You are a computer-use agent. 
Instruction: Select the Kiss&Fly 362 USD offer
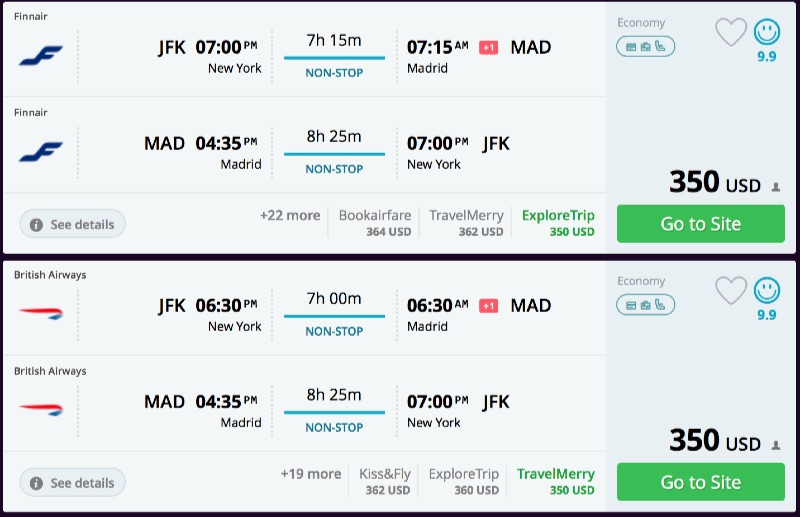(x=385, y=482)
